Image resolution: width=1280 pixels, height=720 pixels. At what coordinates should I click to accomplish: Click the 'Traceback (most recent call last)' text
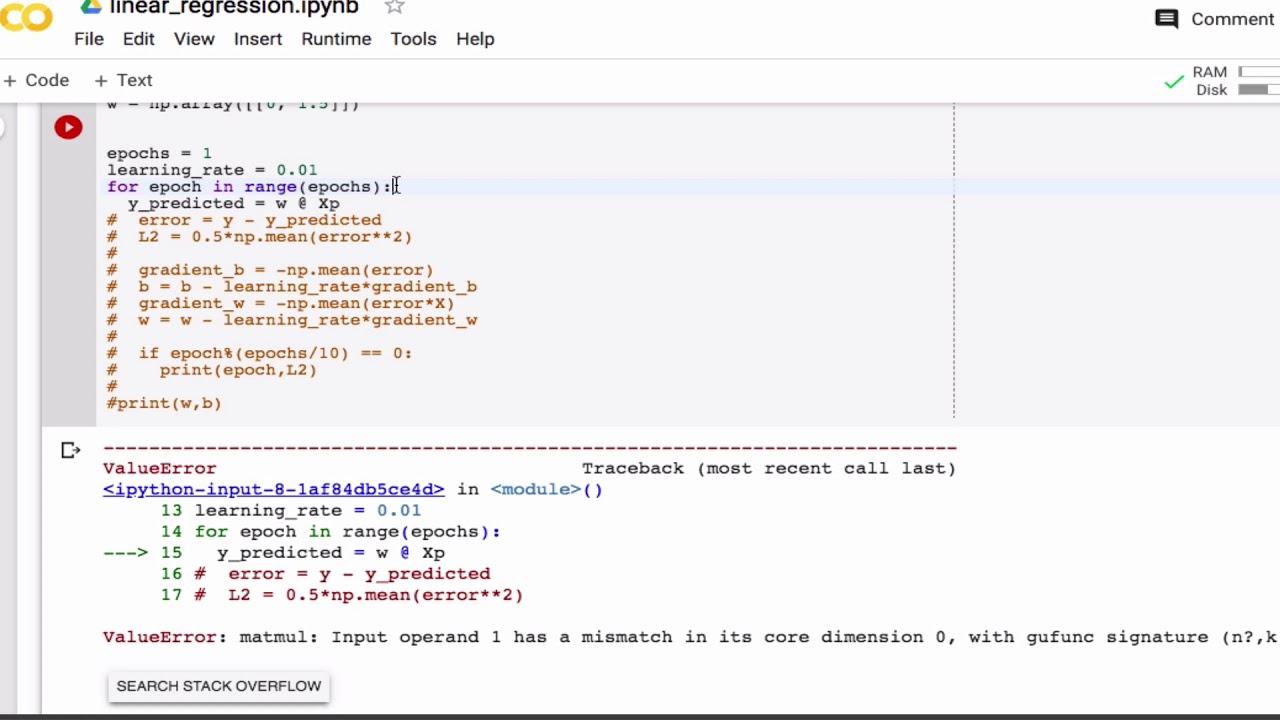click(769, 468)
